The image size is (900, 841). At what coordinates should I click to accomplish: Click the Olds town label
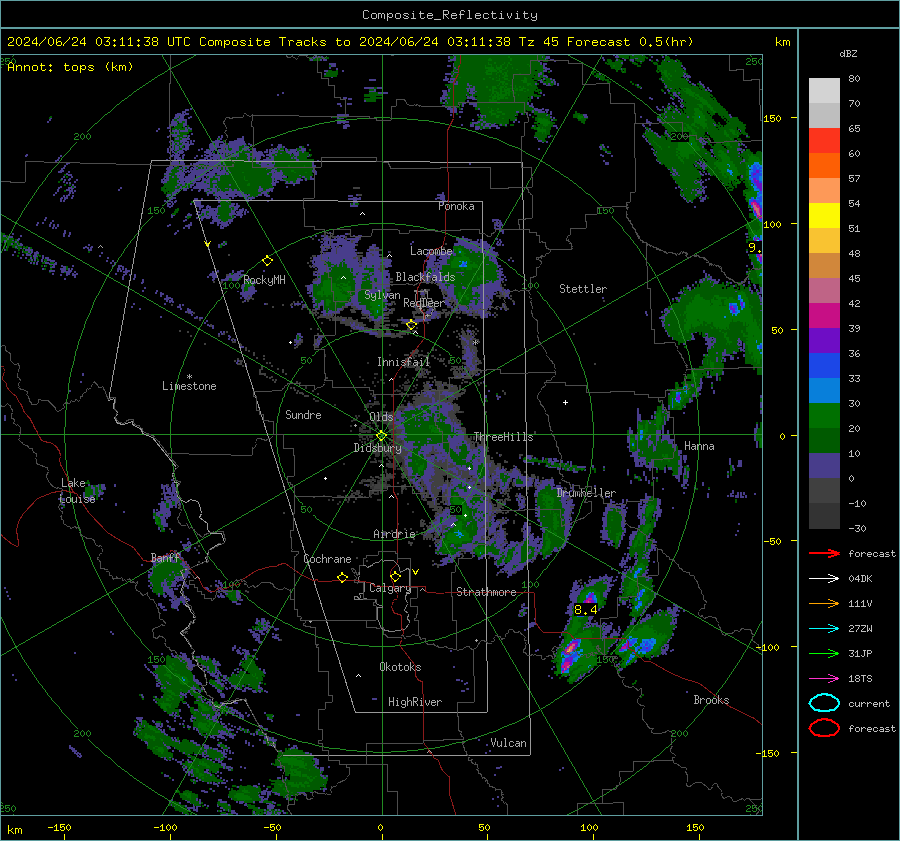click(381, 417)
